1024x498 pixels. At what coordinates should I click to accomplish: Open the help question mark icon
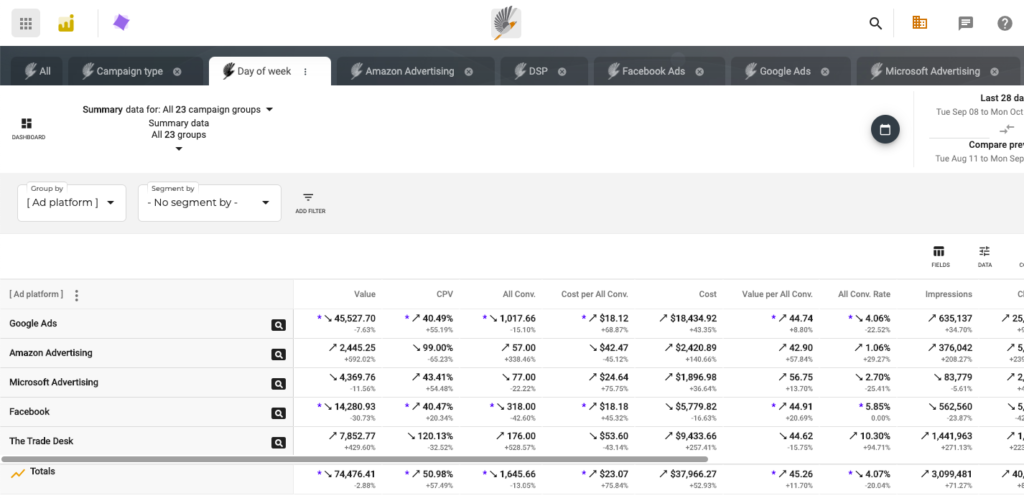(x=1004, y=23)
